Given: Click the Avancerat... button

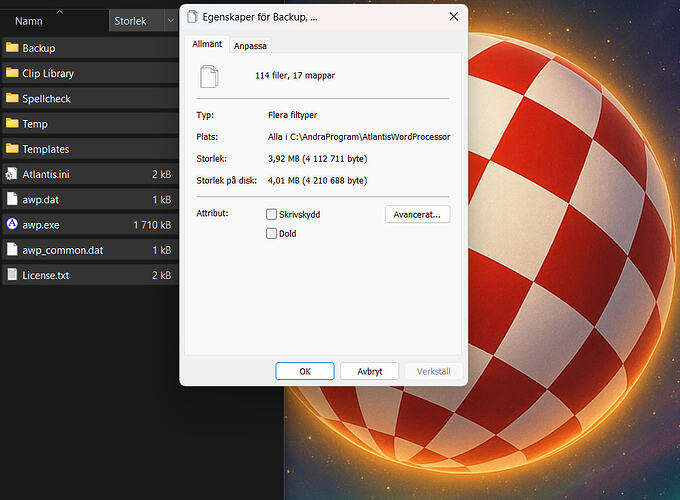Looking at the screenshot, I should 417,214.
